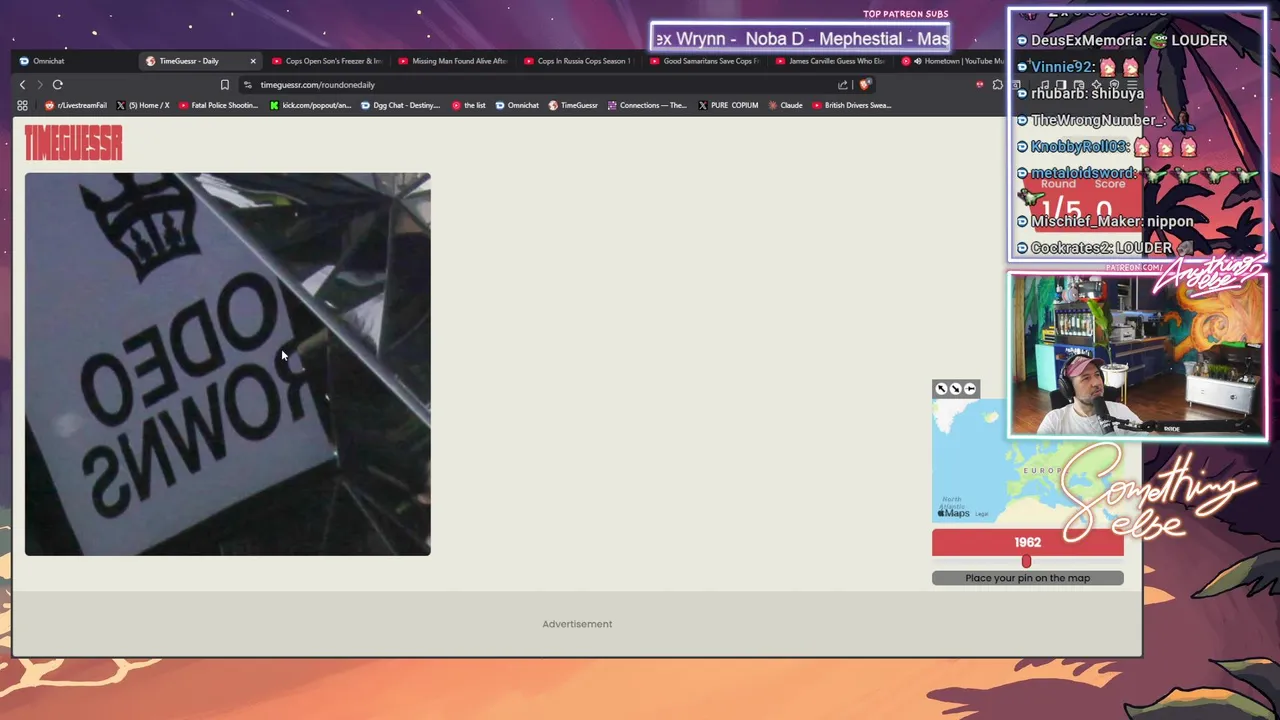1280x720 pixels.
Task: Click the round photo showing the crown sign
Action: (x=228, y=364)
